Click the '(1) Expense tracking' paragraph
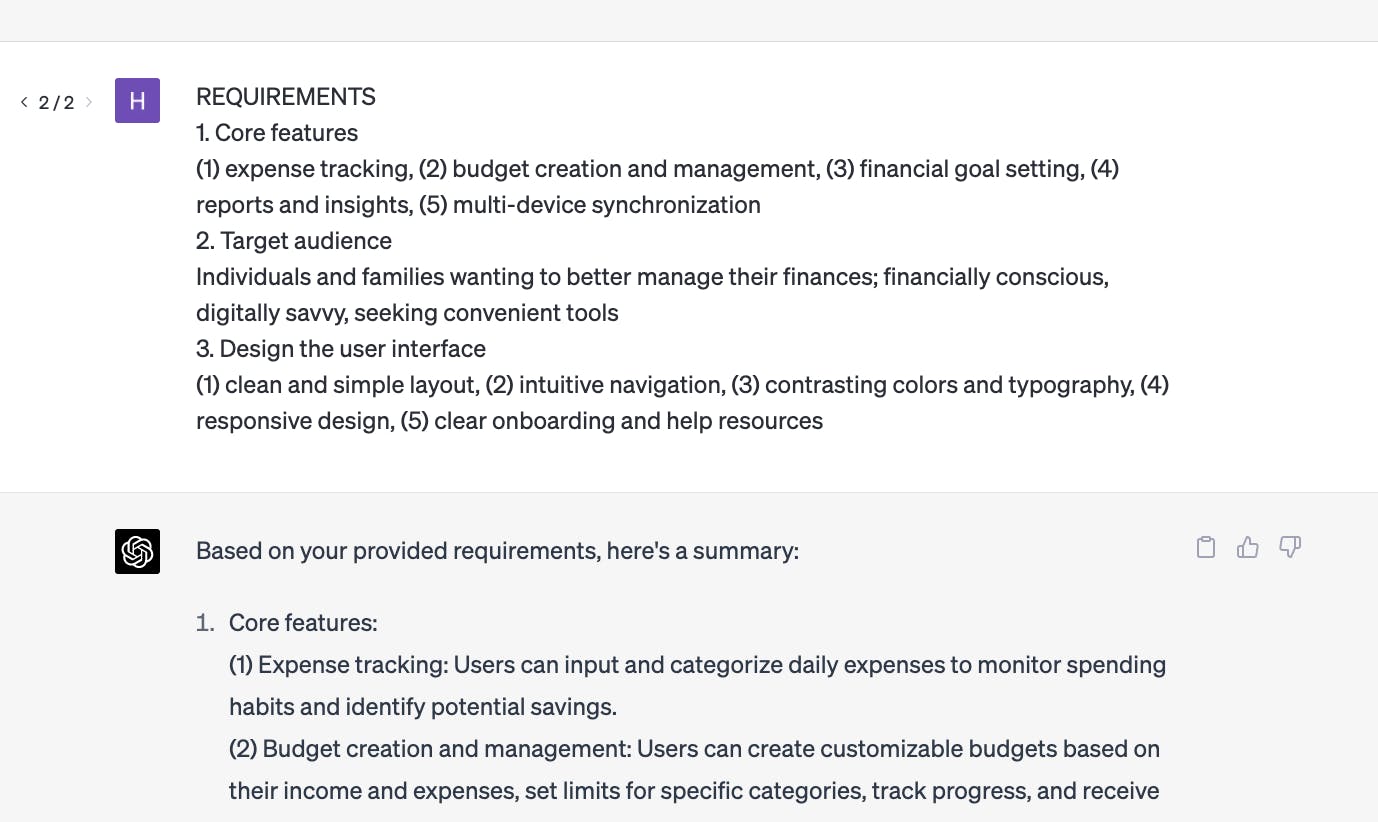This screenshot has width=1378, height=822. click(698, 686)
